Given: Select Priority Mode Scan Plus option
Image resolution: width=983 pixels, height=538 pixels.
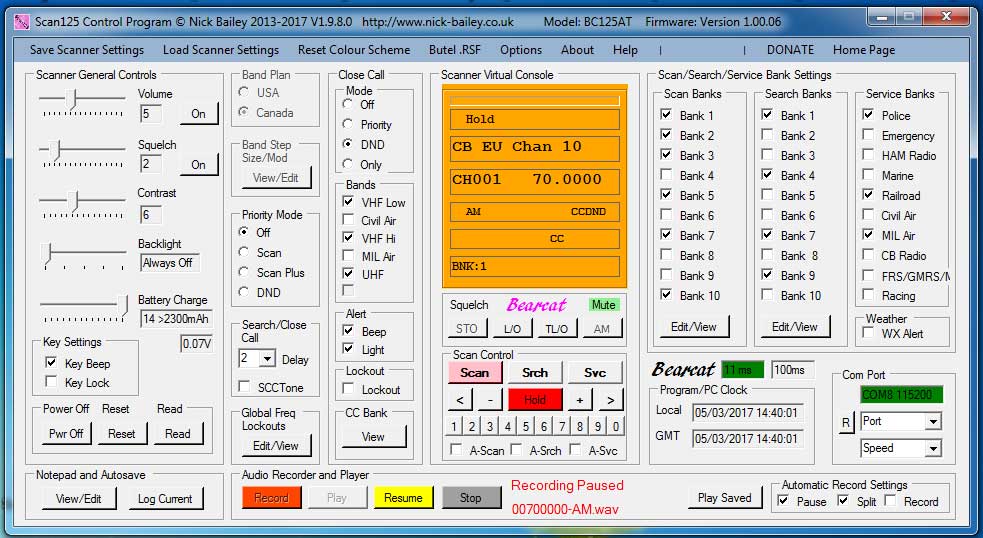Looking at the screenshot, I should coord(244,272).
